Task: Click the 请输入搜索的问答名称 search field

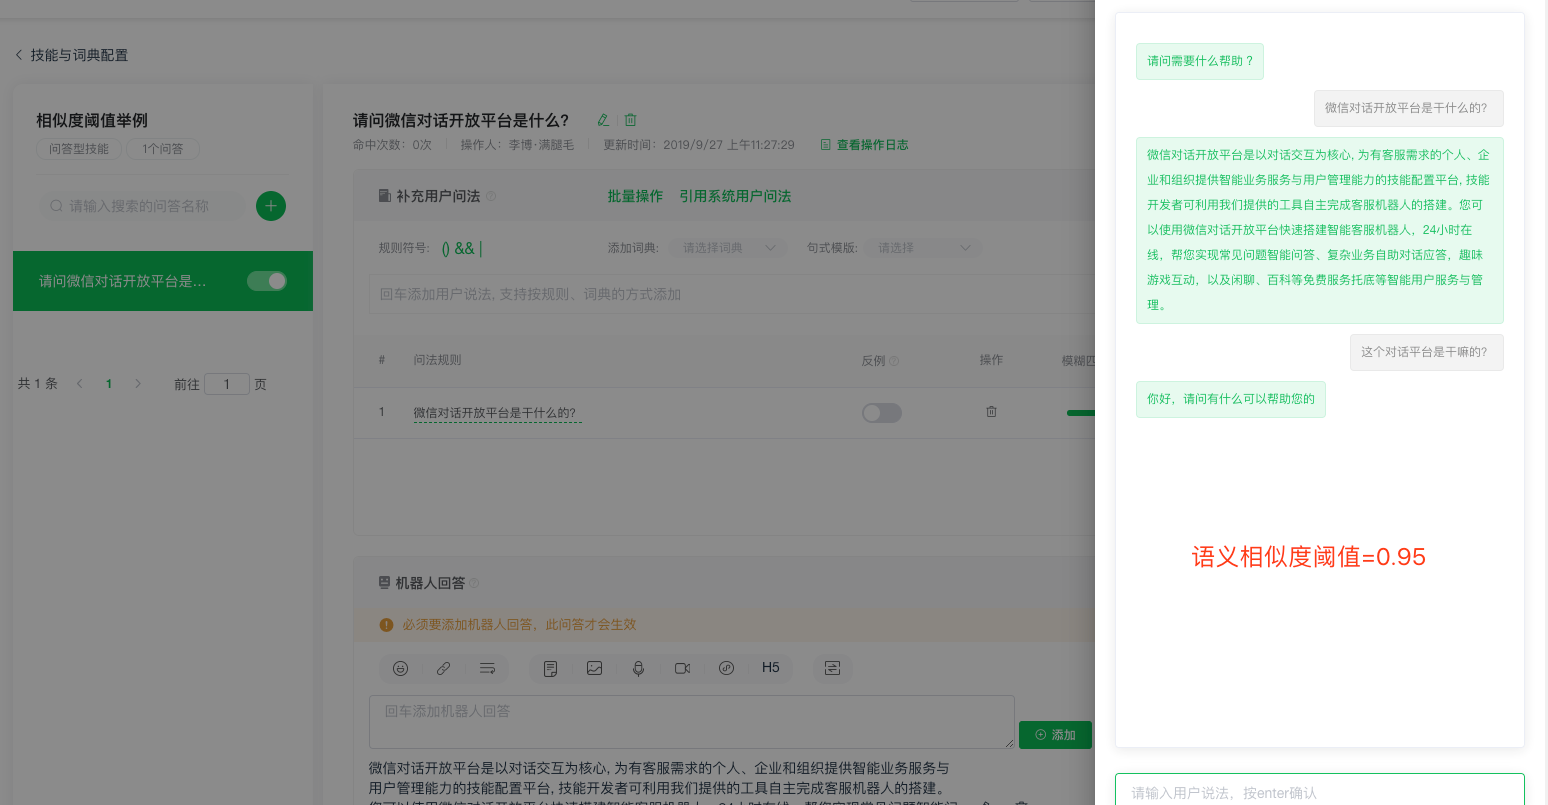Action: (142, 206)
